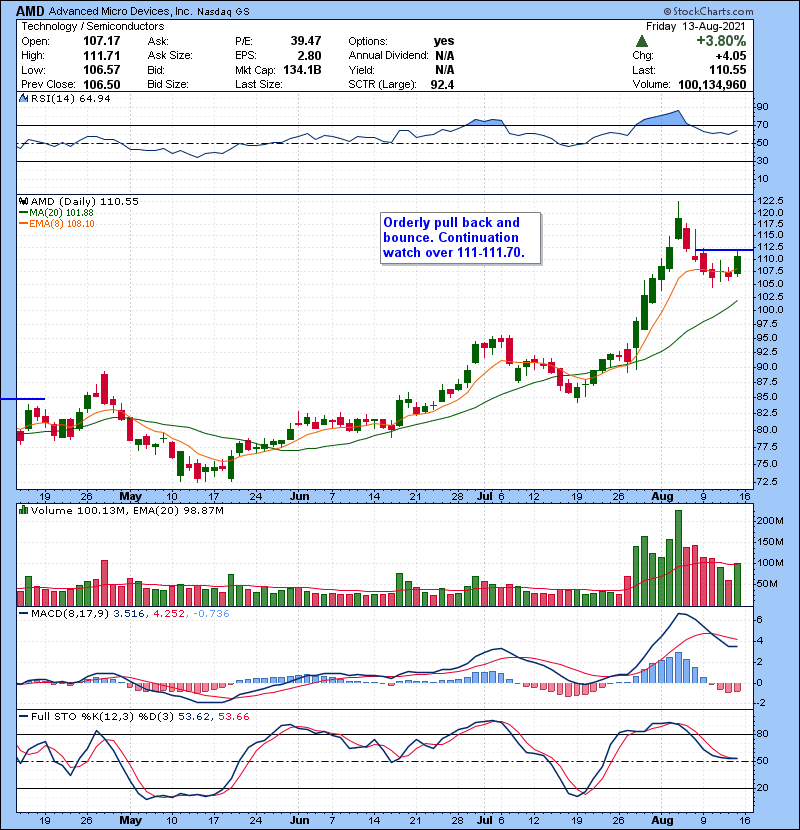Click the RSI(14) 64.94 indicator label

[70, 98]
